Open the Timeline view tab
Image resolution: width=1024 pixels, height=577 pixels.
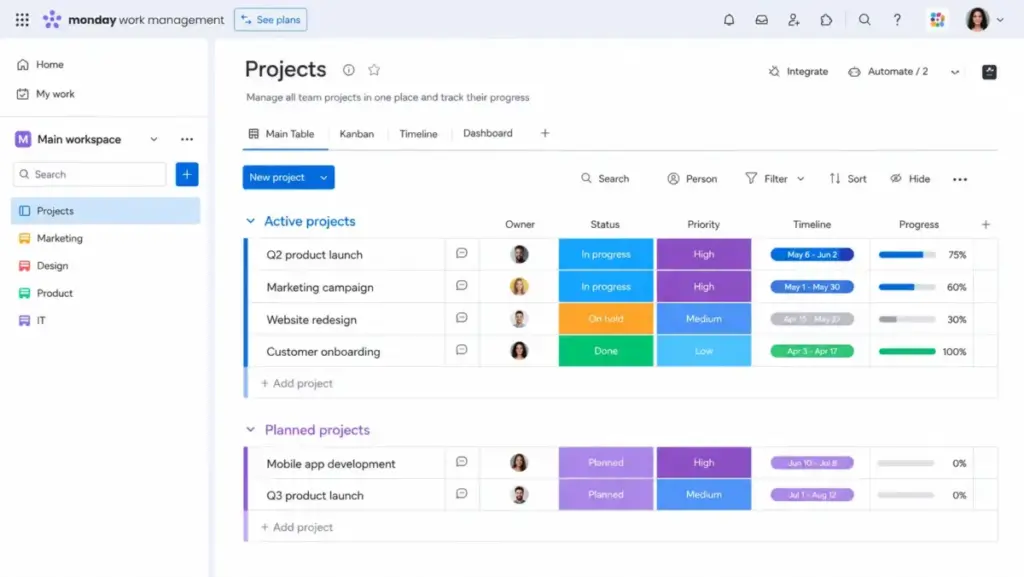[418, 134]
